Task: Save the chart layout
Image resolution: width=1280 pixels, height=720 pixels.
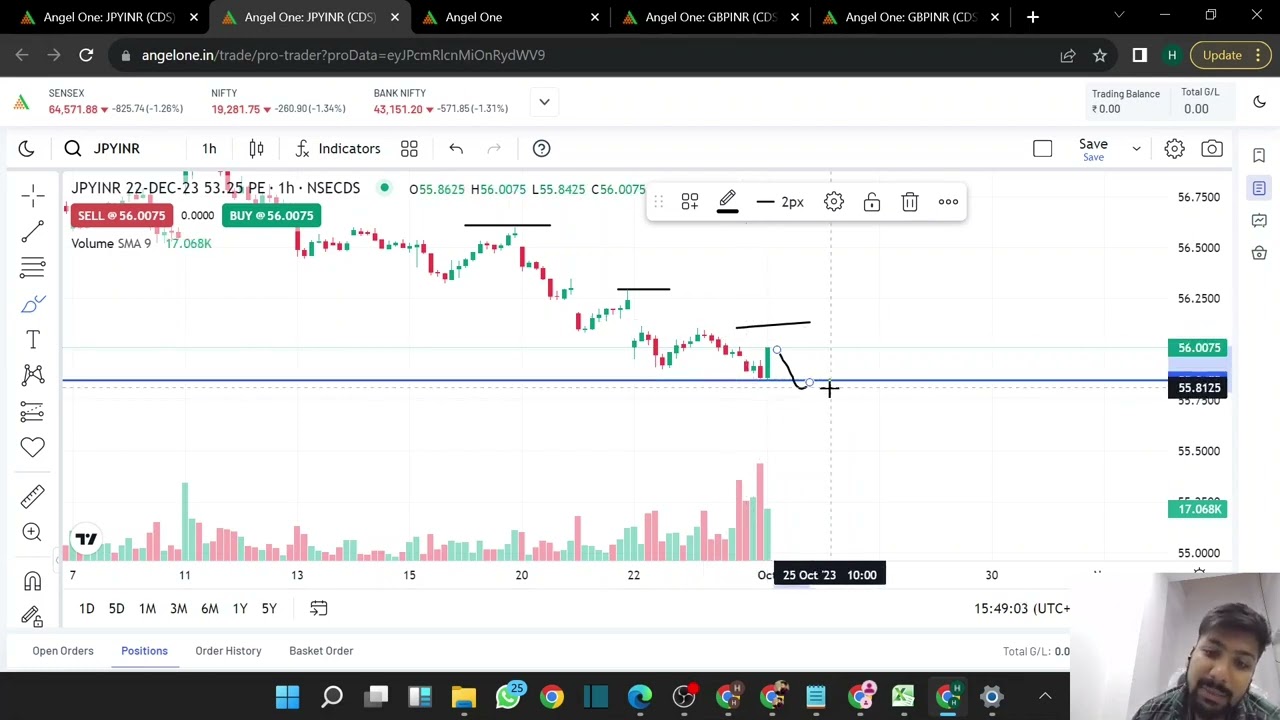Action: point(1093,148)
